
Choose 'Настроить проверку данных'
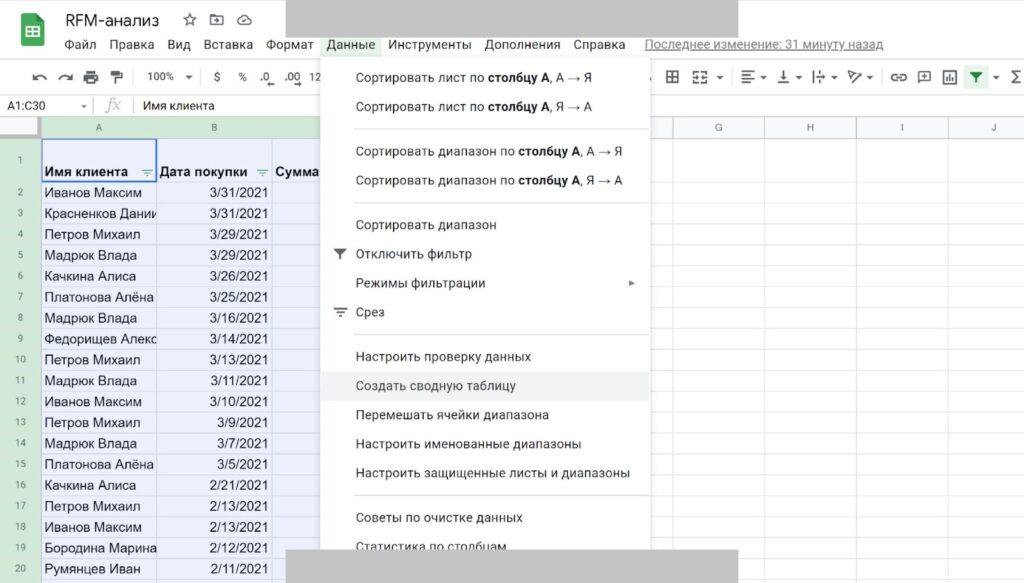(x=443, y=357)
